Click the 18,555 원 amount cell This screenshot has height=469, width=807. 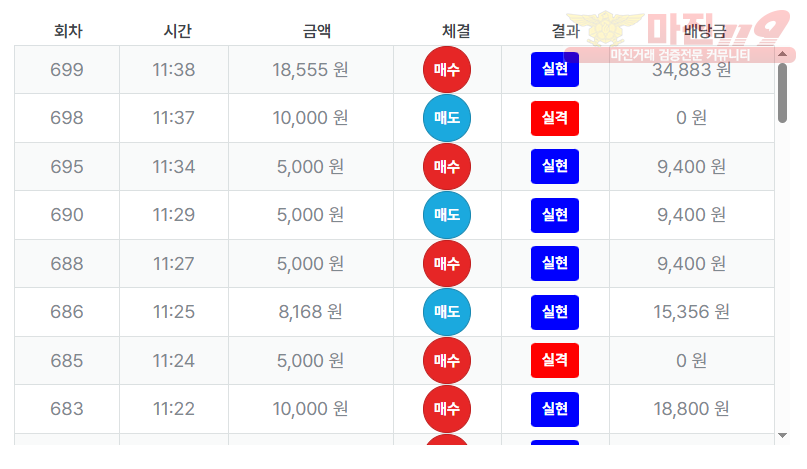(311, 70)
